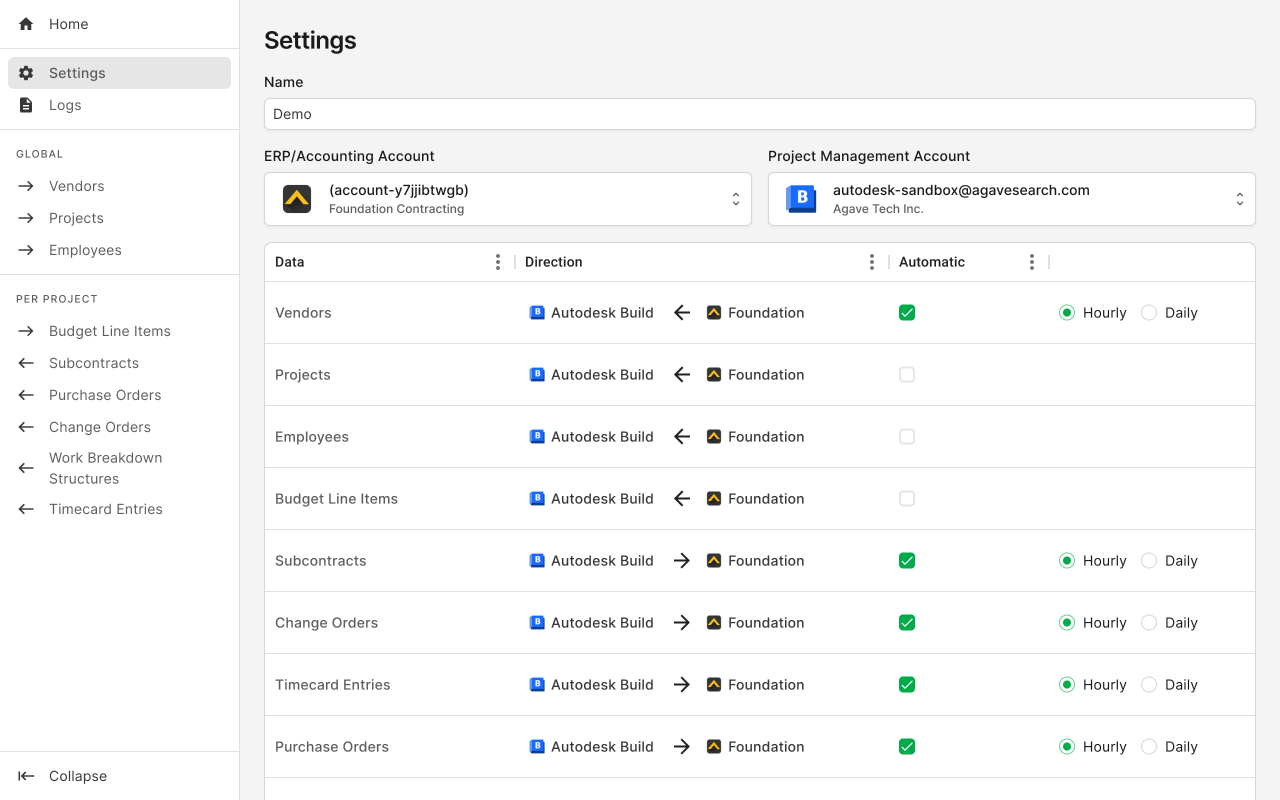Collapse the sidebar with the Collapse button
Viewport: 1280px width, 800px height.
(119, 776)
